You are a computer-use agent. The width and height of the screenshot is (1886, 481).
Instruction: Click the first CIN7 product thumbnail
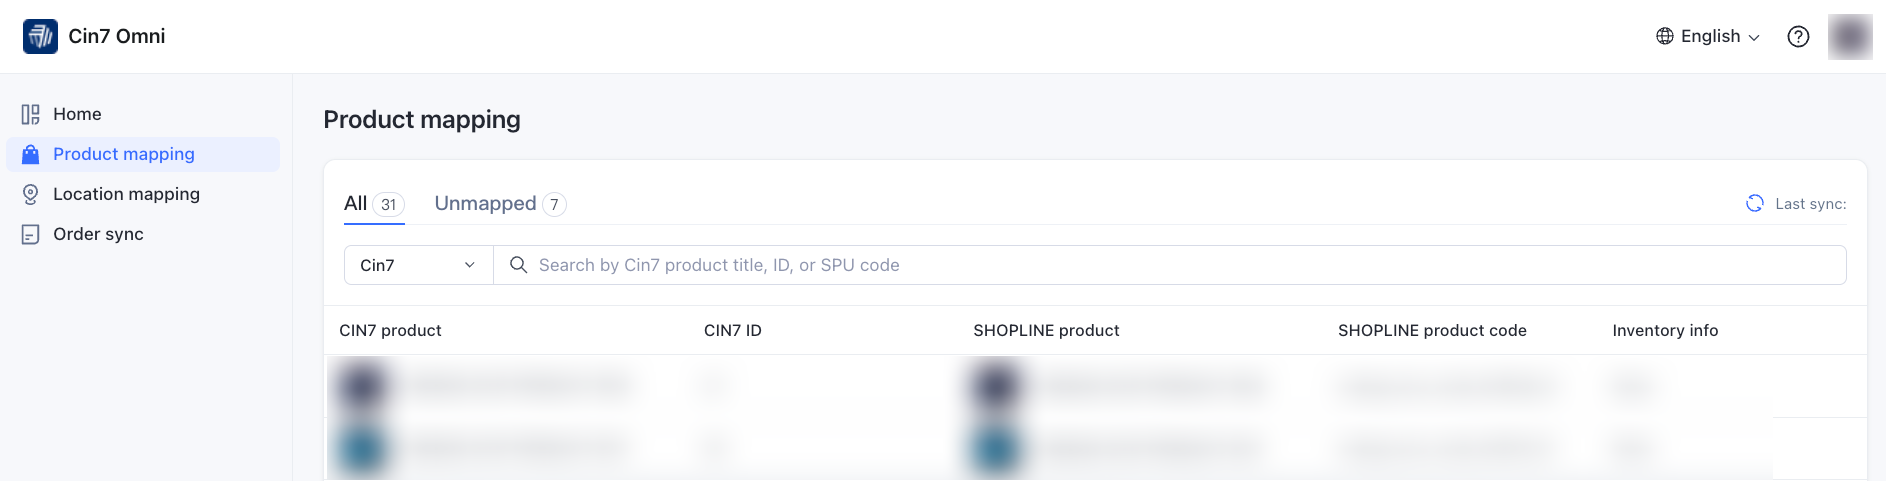point(362,386)
